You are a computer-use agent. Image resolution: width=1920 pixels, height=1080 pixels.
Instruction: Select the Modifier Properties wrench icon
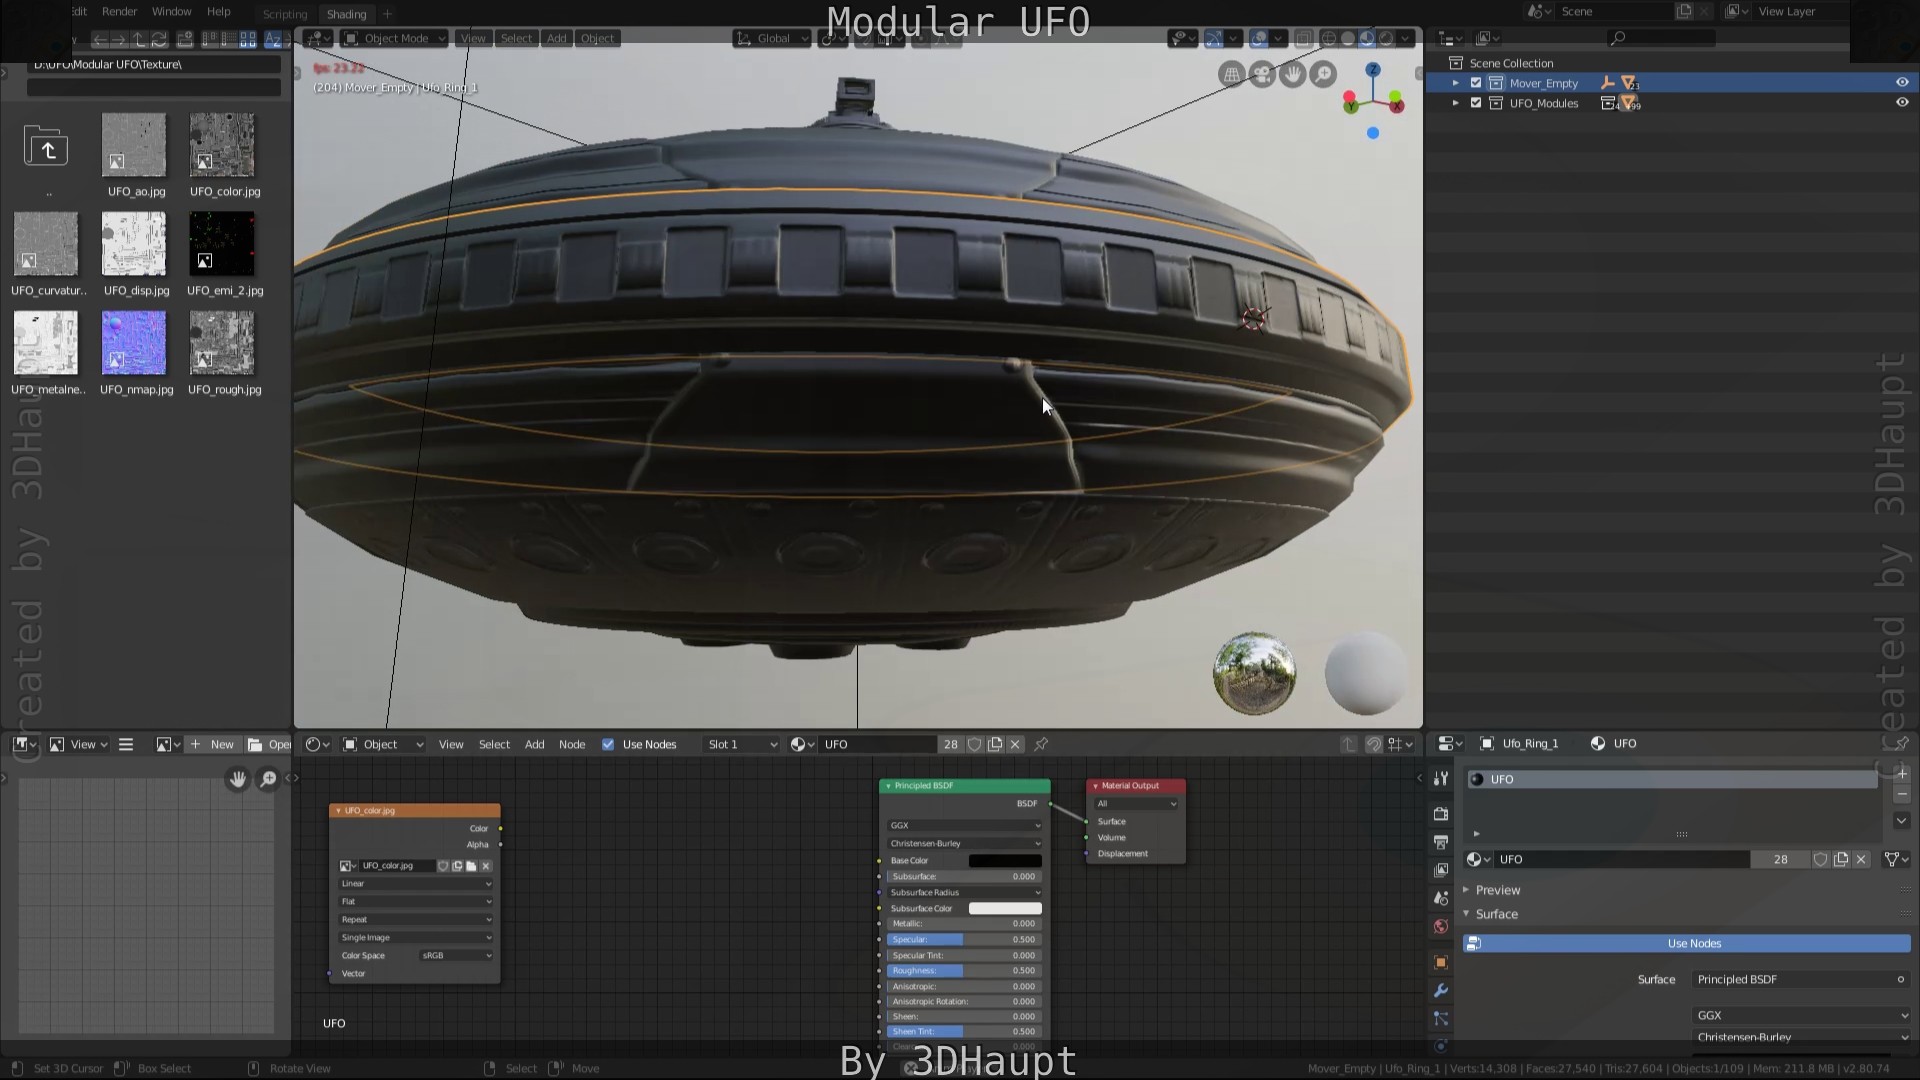pos(1441,989)
